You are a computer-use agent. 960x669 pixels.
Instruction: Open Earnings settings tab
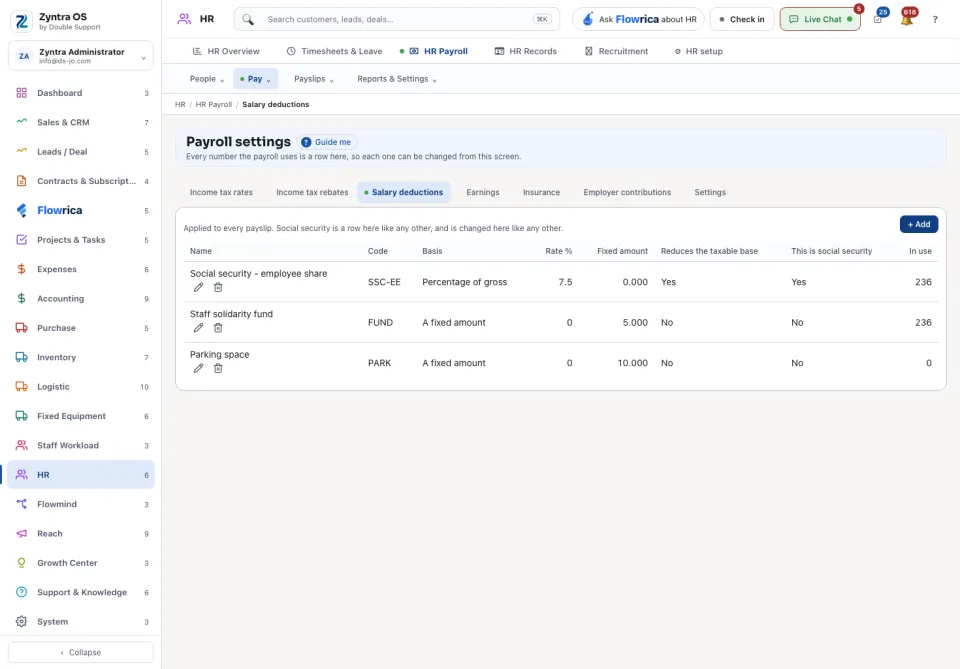482,192
